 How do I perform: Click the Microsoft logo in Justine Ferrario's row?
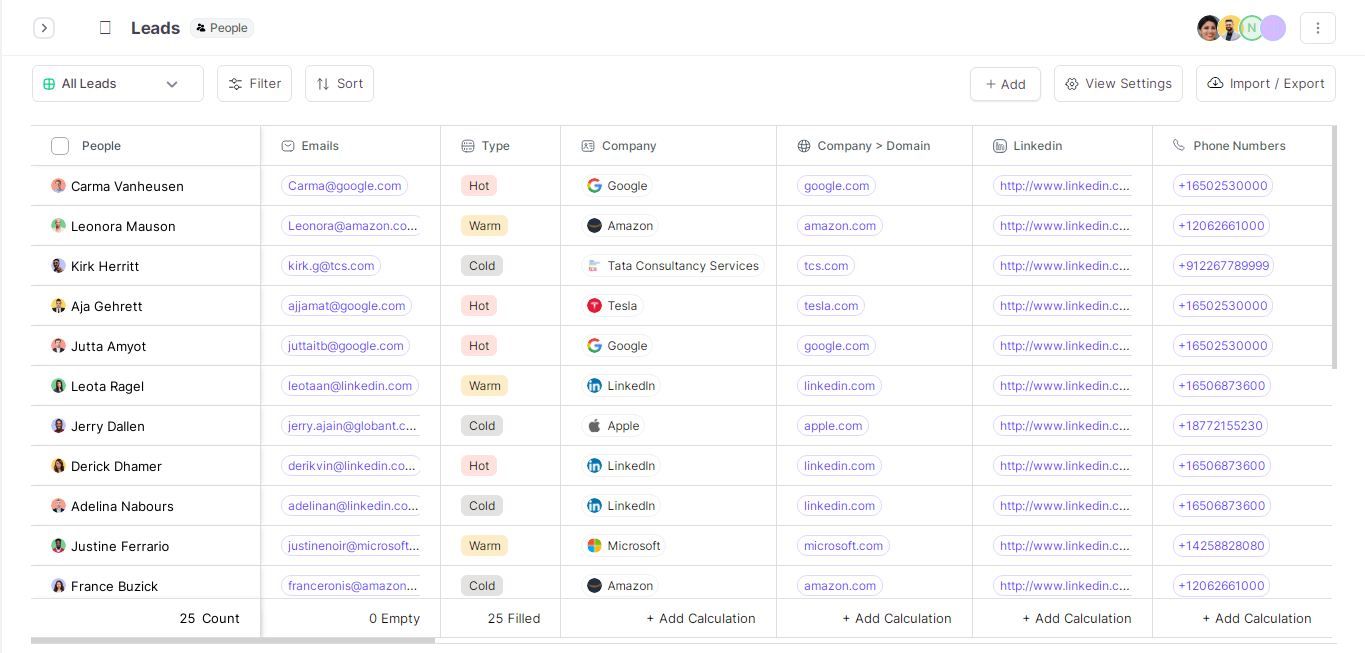[x=595, y=546]
